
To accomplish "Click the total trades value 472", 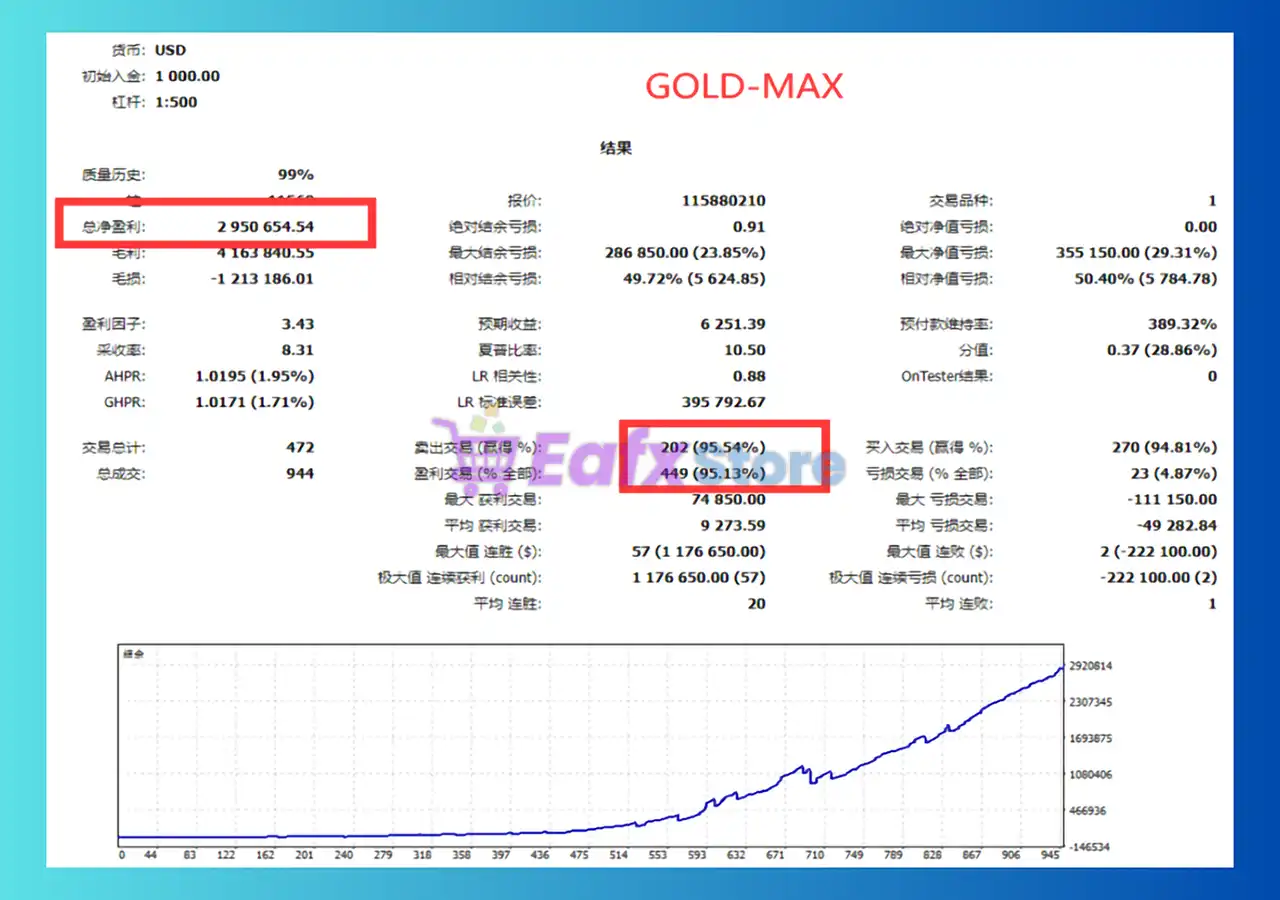I will (x=299, y=447).
